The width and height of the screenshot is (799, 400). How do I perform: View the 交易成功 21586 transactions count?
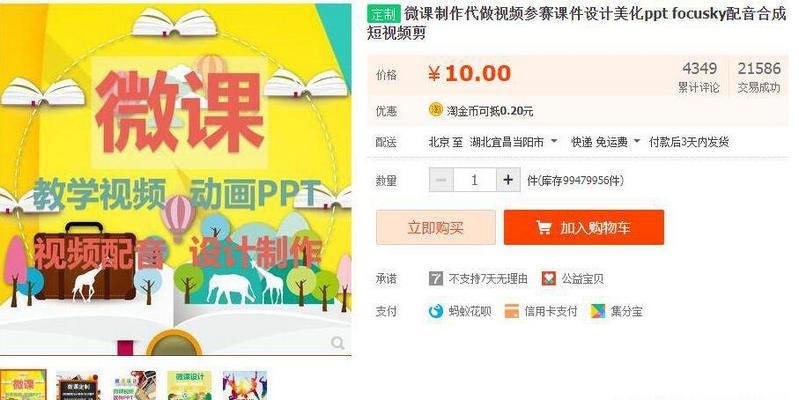pyautogui.click(x=759, y=76)
